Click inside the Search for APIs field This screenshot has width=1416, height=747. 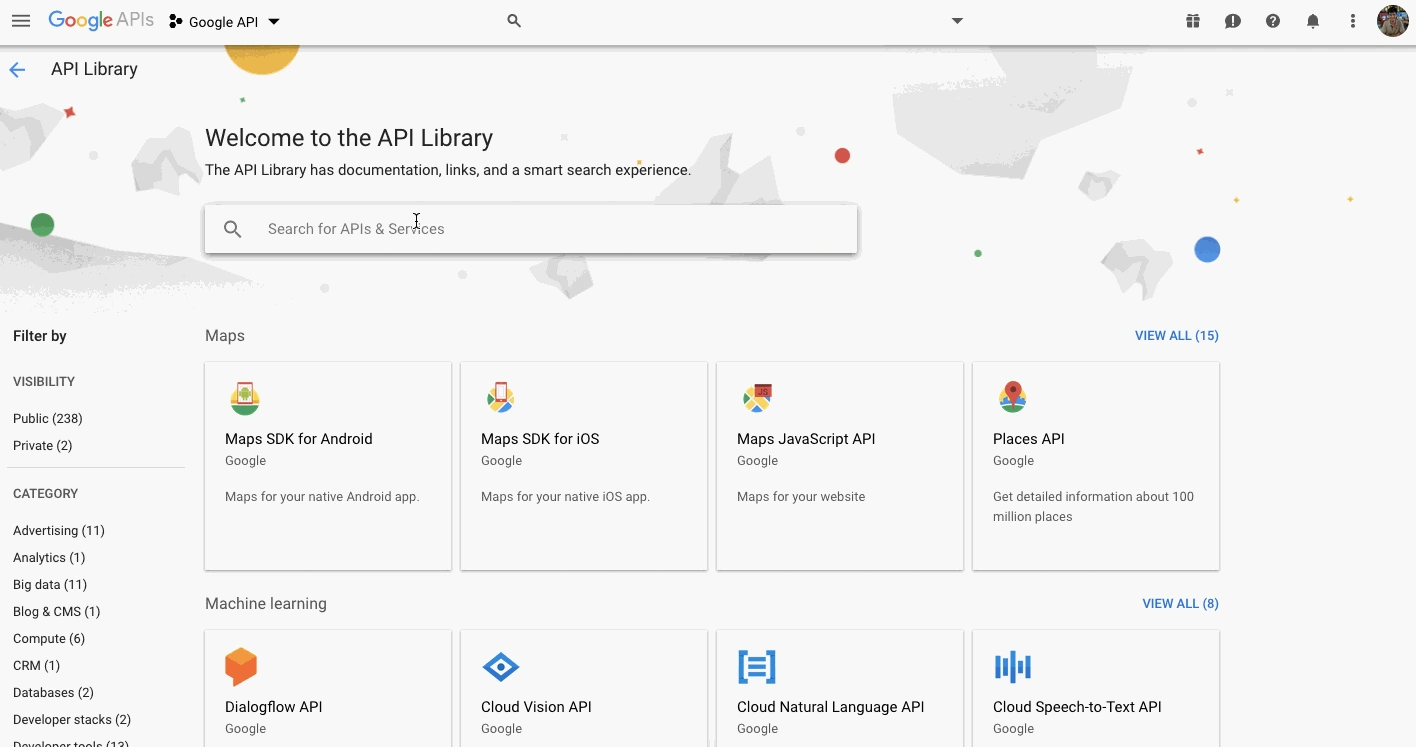click(x=531, y=228)
